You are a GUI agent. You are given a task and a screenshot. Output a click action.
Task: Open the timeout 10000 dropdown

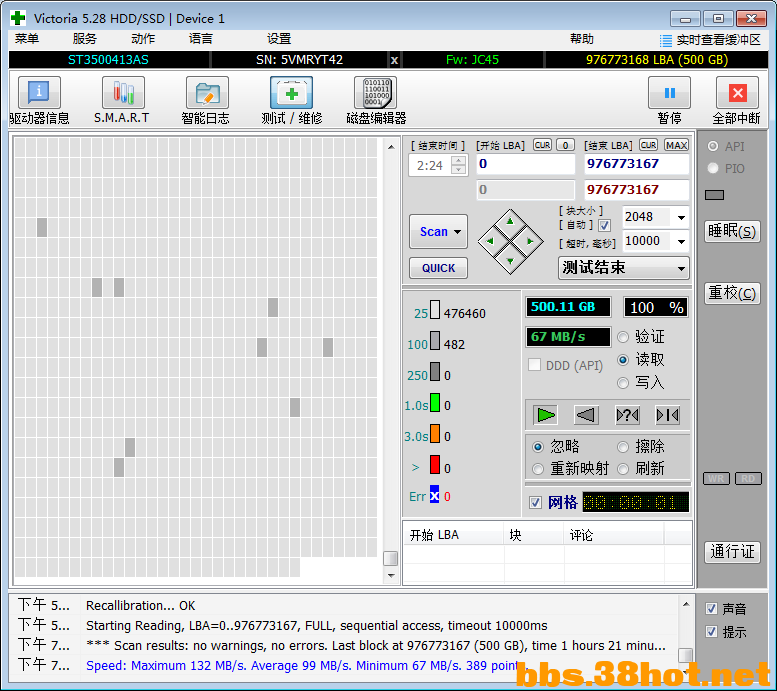point(681,241)
